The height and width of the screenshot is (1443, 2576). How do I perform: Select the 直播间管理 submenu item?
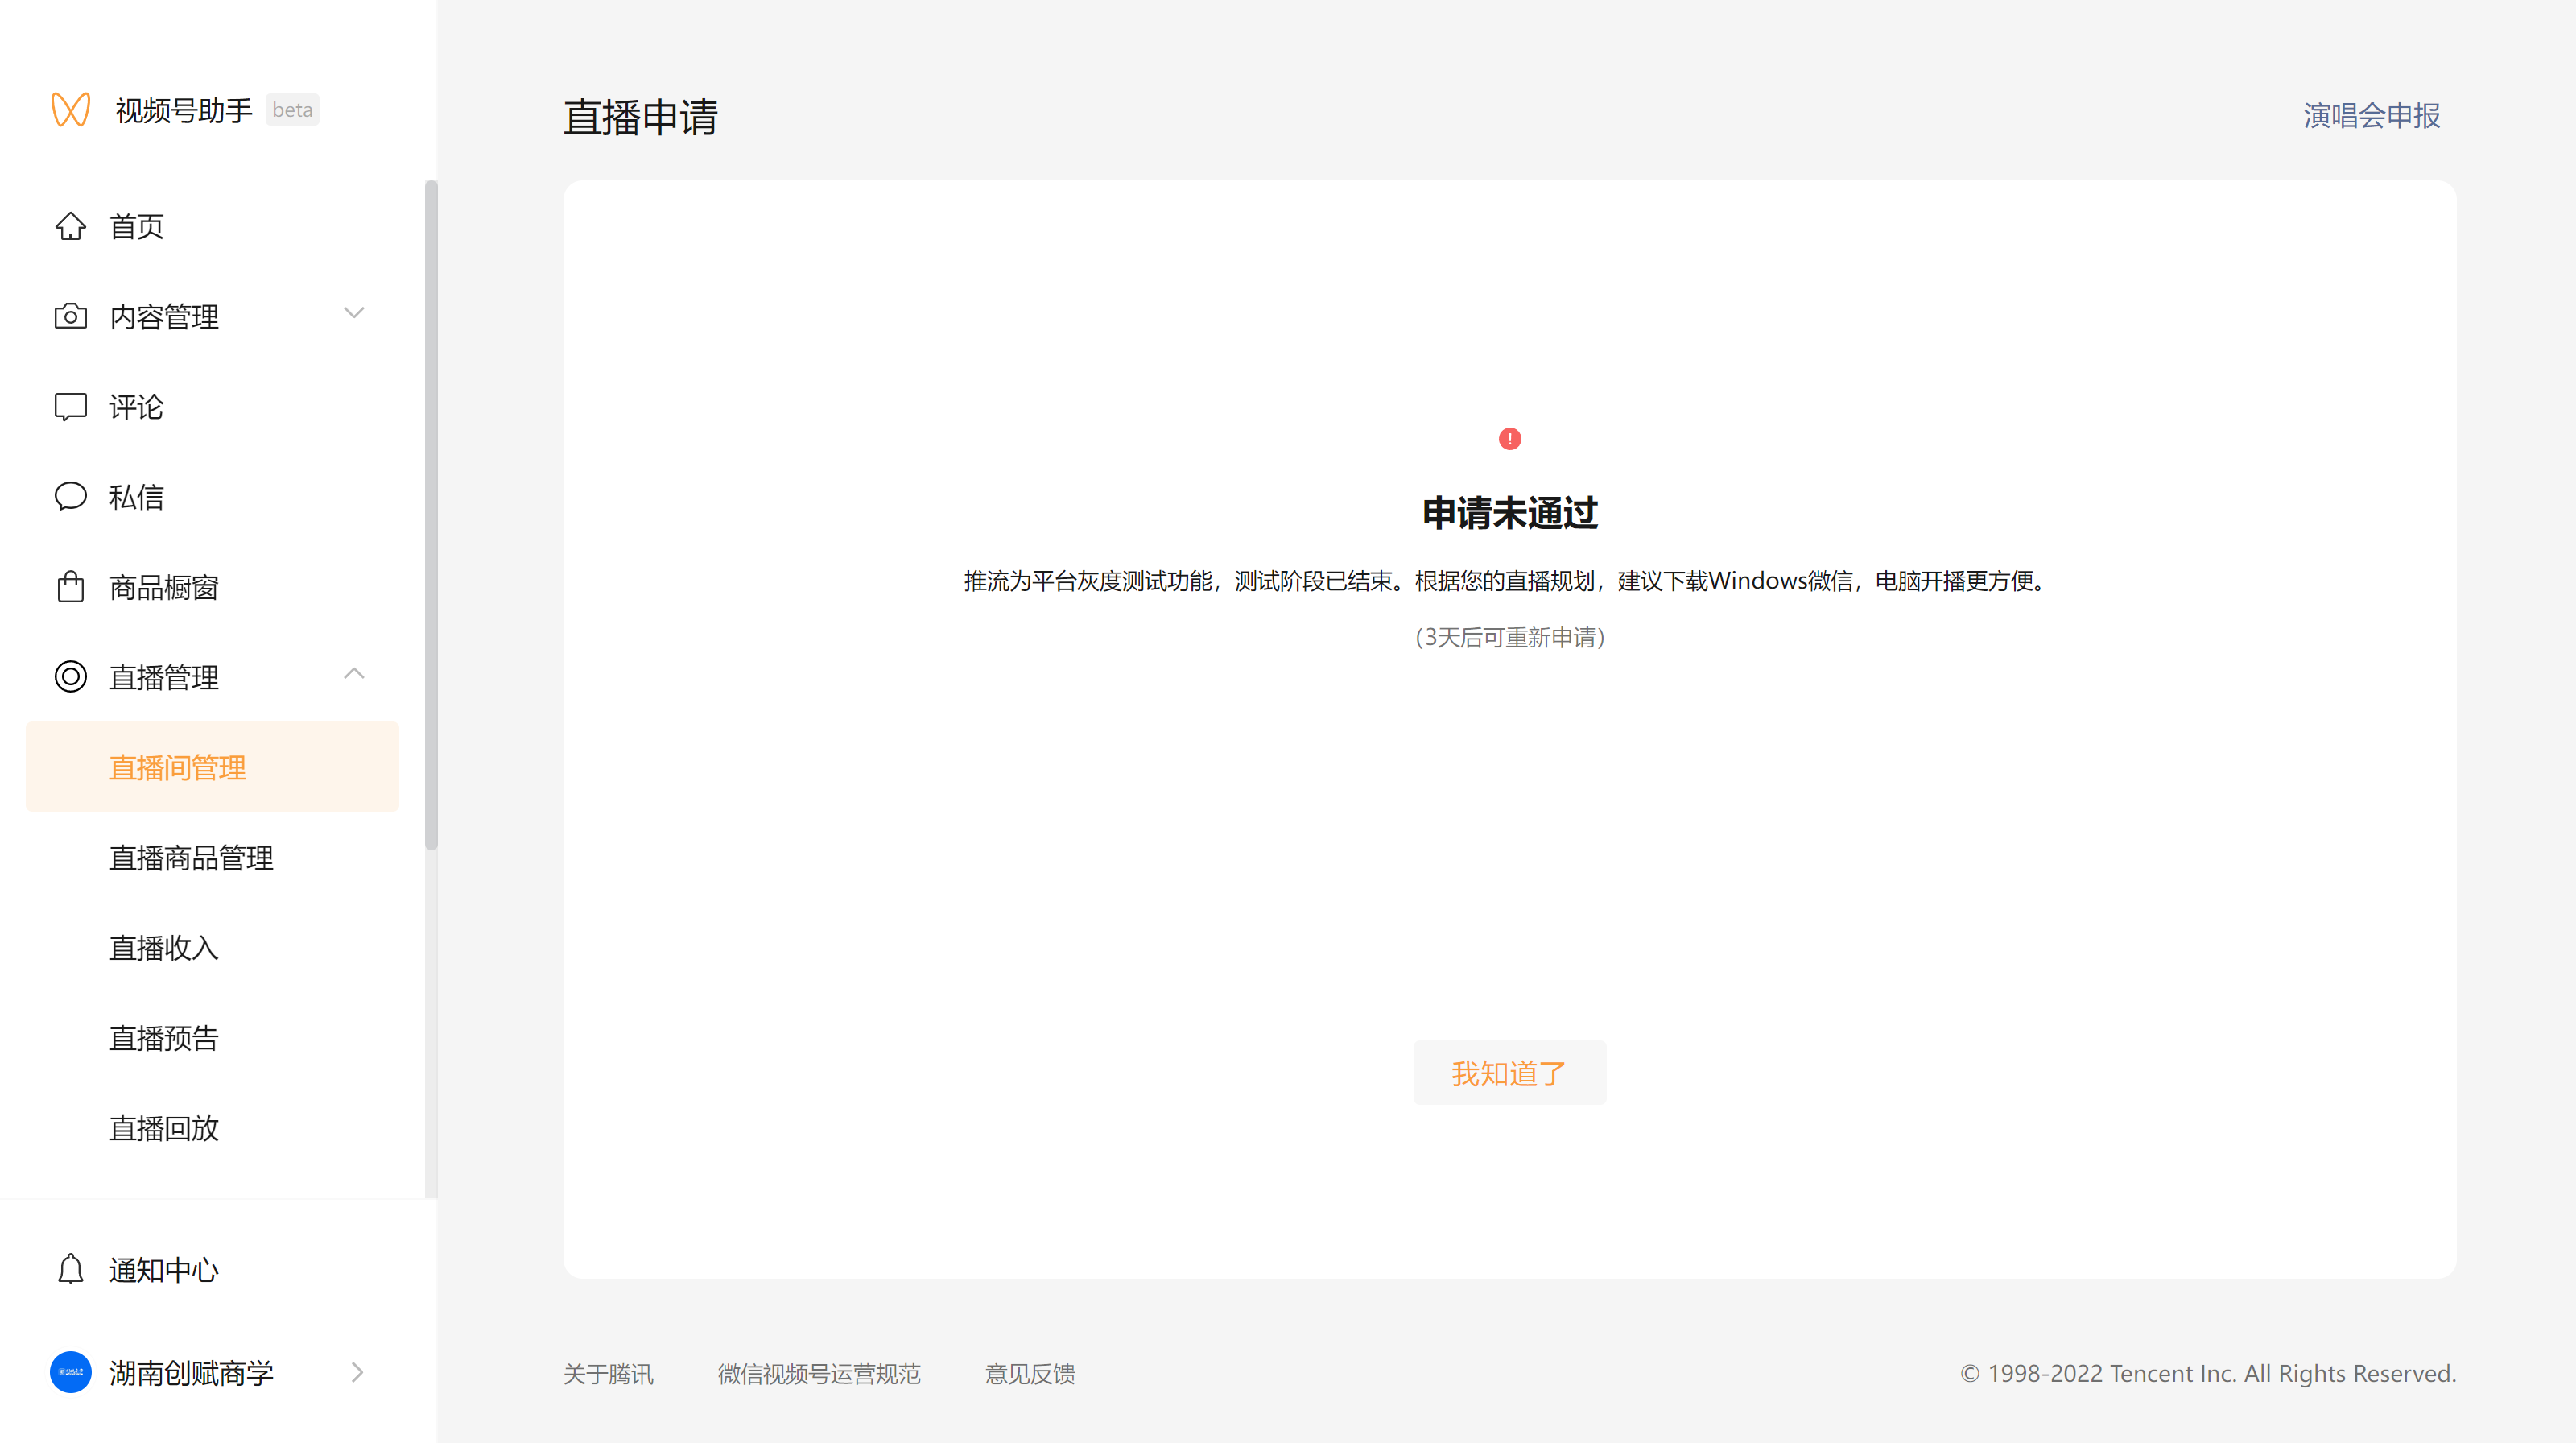click(x=212, y=767)
